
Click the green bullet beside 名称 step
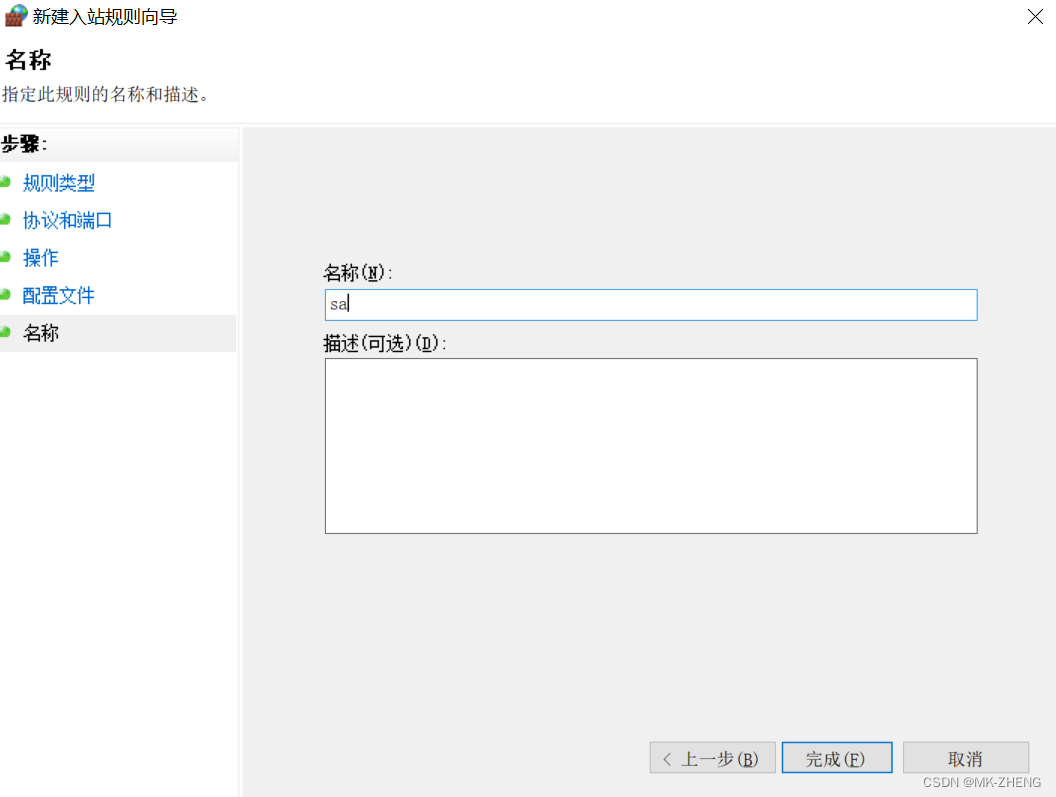[5, 332]
